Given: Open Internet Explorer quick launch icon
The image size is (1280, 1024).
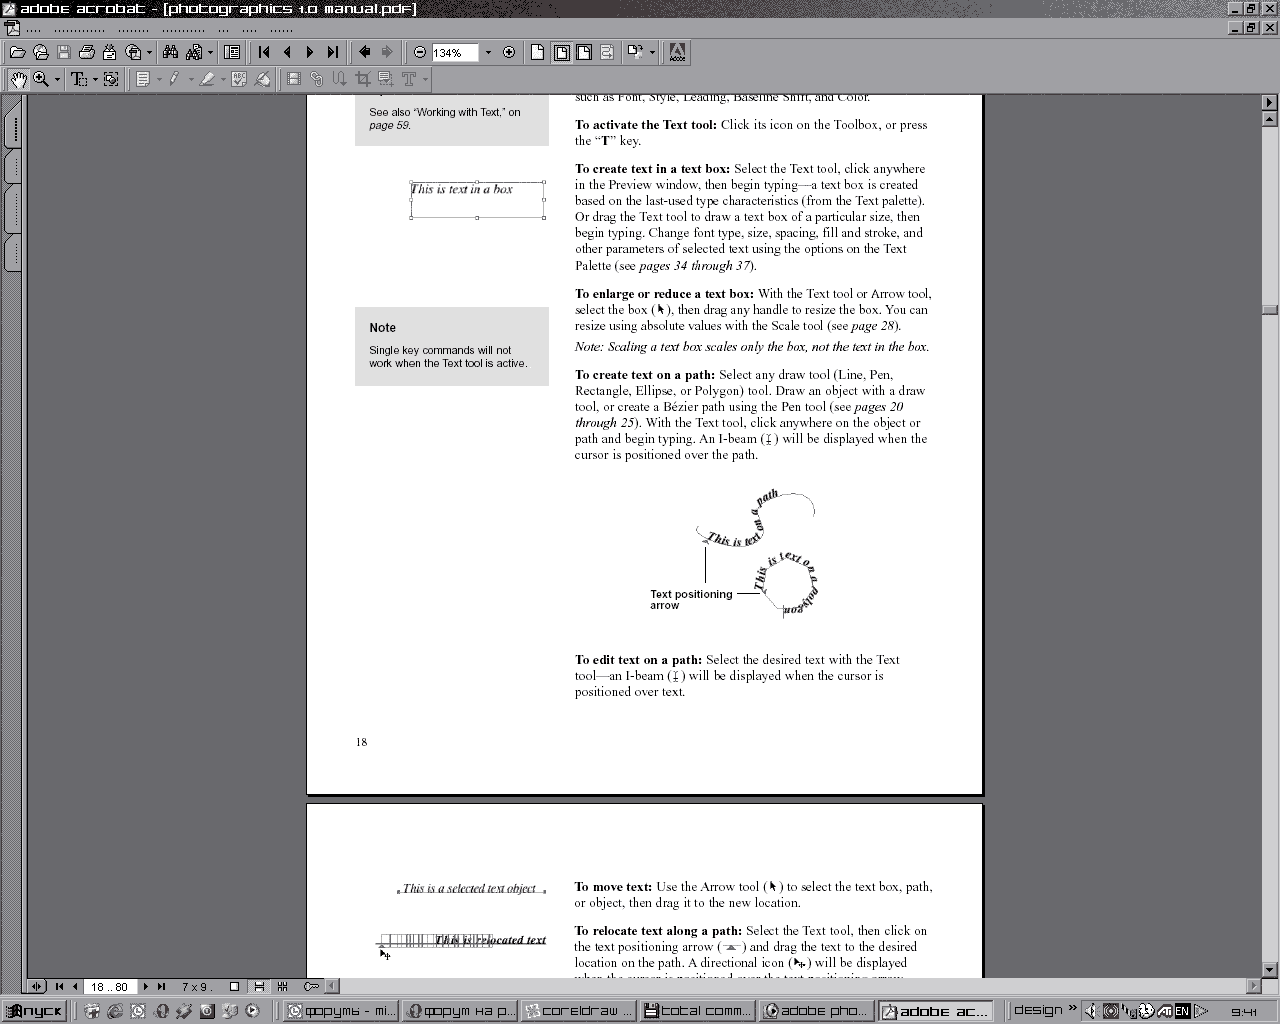Looking at the screenshot, I should (x=115, y=1011).
